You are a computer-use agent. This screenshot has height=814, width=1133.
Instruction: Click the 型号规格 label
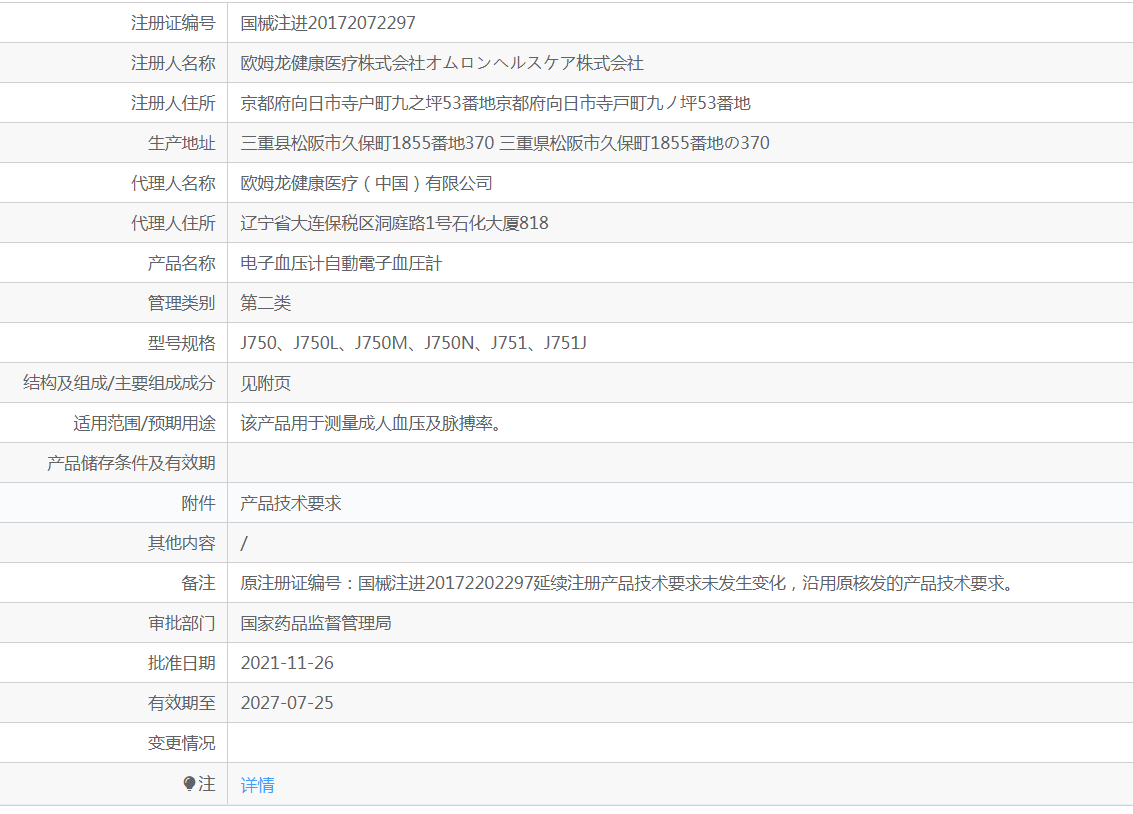pyautogui.click(x=182, y=343)
